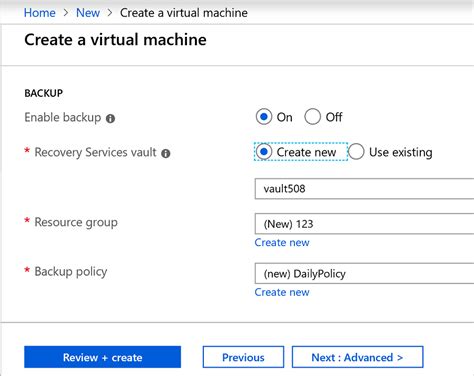Go to New breadcrumb
Viewport: 474px width, 376px height.
tap(88, 13)
